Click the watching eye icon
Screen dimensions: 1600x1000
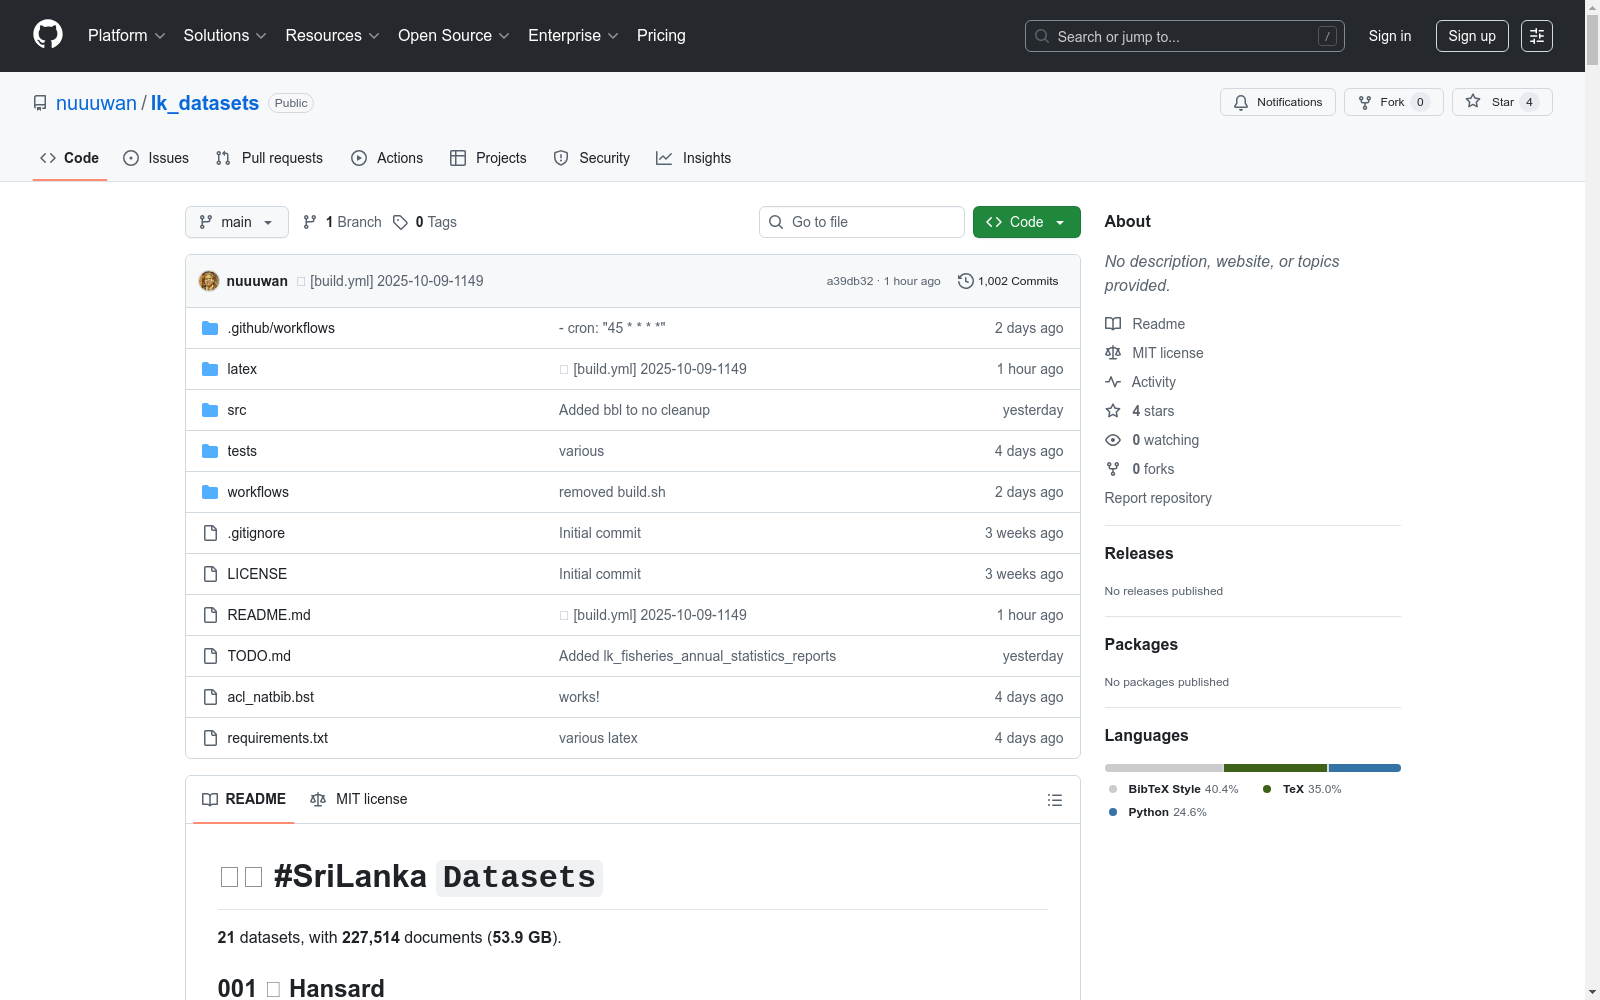[1113, 440]
